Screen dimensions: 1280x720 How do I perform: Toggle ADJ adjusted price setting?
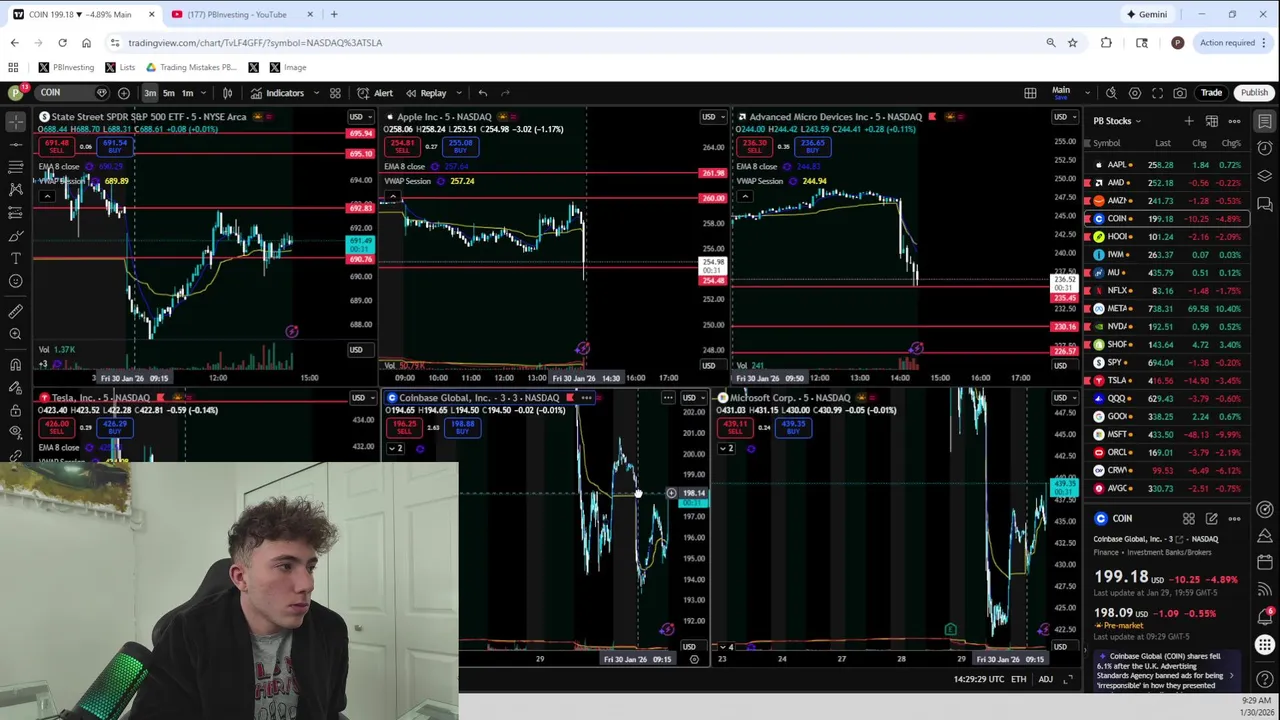1045,679
